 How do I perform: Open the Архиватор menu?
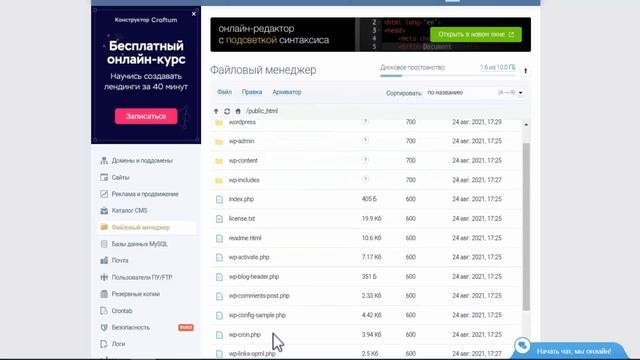pyautogui.click(x=287, y=92)
